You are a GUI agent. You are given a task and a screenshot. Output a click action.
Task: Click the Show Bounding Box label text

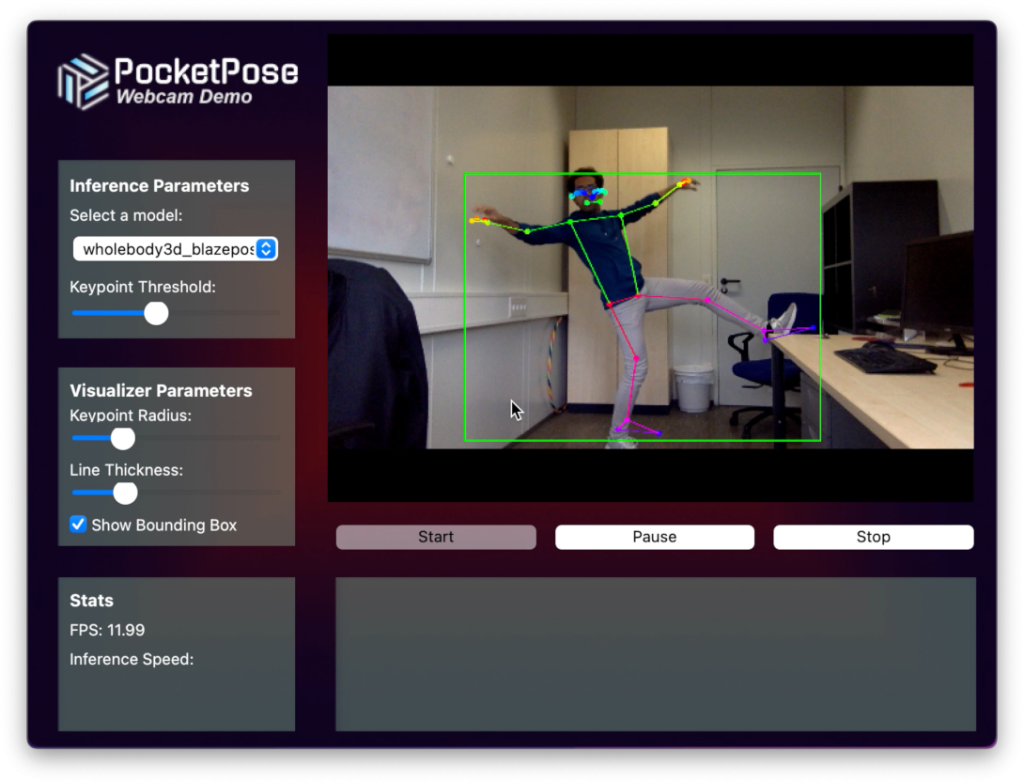(164, 525)
